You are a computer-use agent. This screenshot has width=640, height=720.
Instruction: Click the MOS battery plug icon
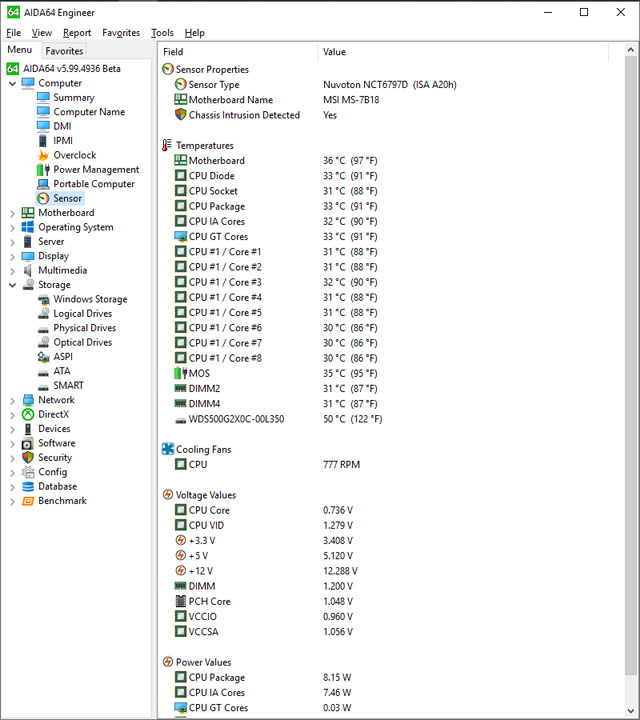tap(180, 373)
